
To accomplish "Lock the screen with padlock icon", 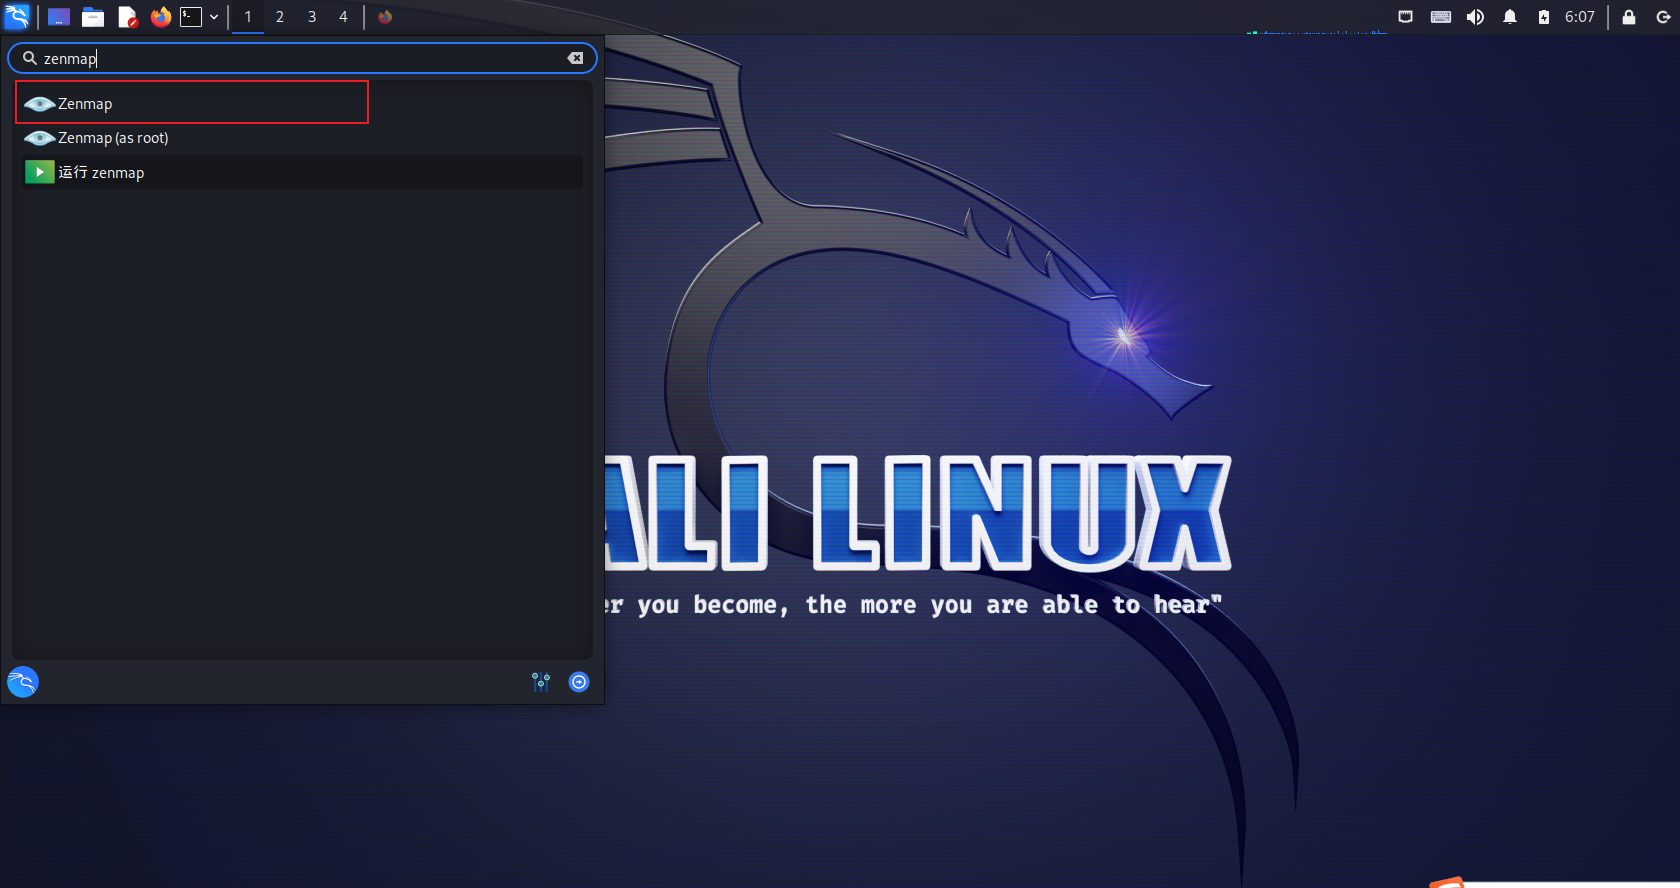I will pos(1629,17).
